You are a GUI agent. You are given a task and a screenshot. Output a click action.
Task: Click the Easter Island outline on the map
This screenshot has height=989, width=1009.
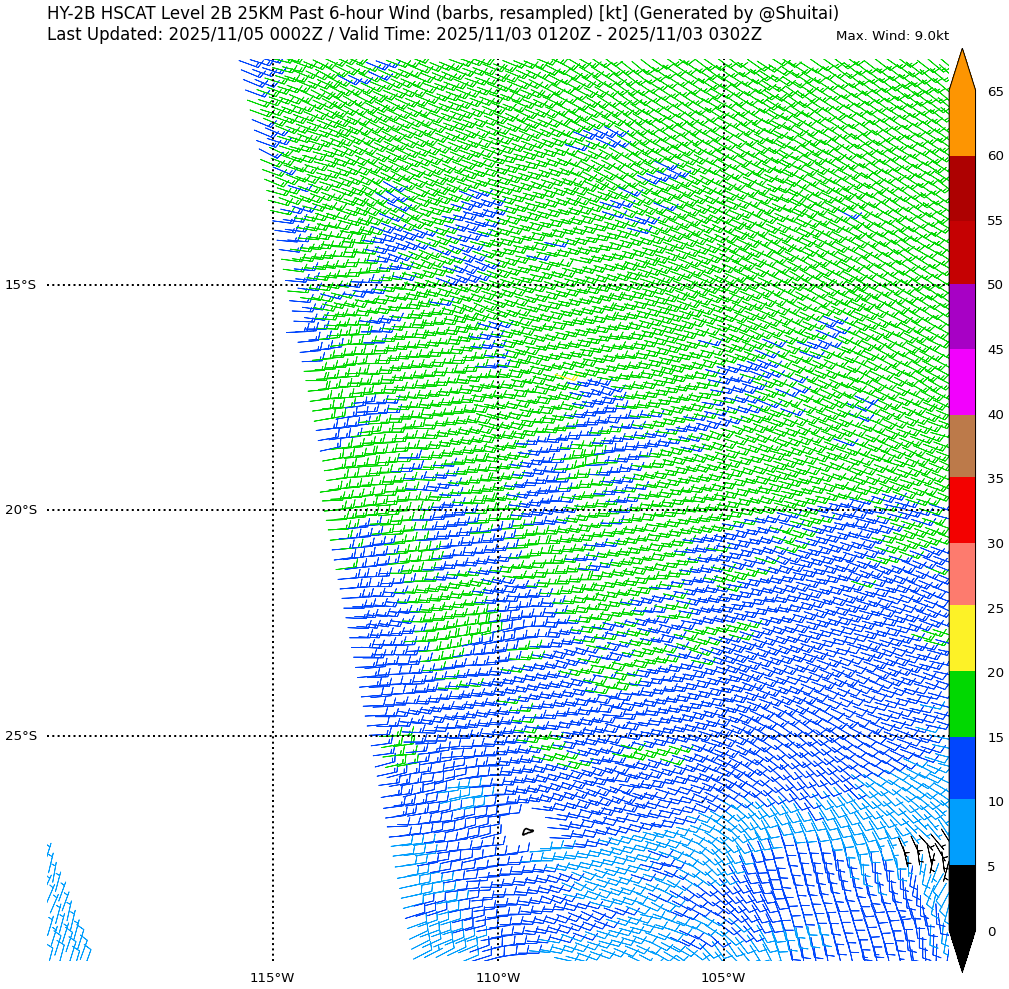click(x=528, y=831)
